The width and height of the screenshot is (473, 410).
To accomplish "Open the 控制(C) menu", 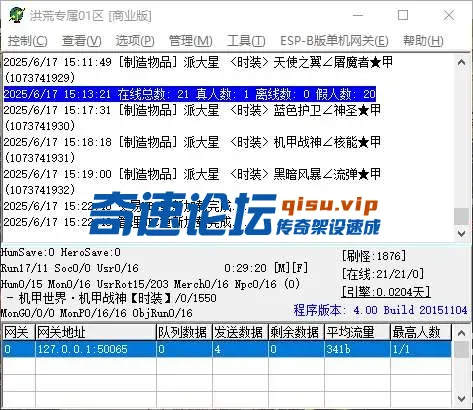I will [x=27, y=41].
